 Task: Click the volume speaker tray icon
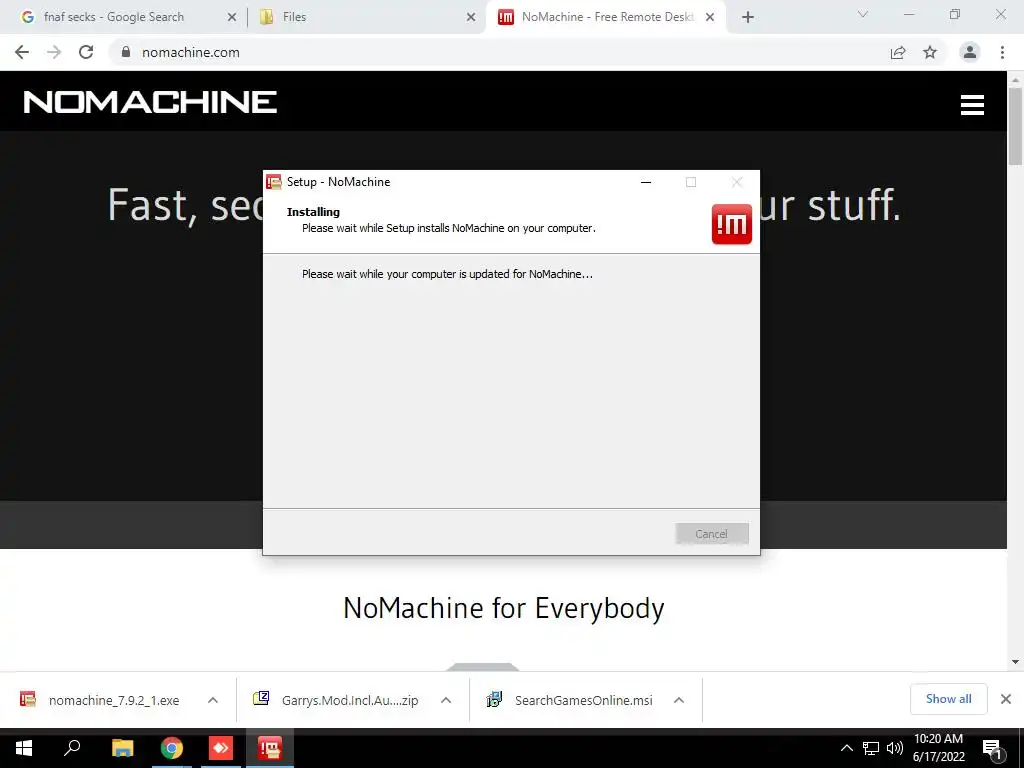(x=895, y=748)
